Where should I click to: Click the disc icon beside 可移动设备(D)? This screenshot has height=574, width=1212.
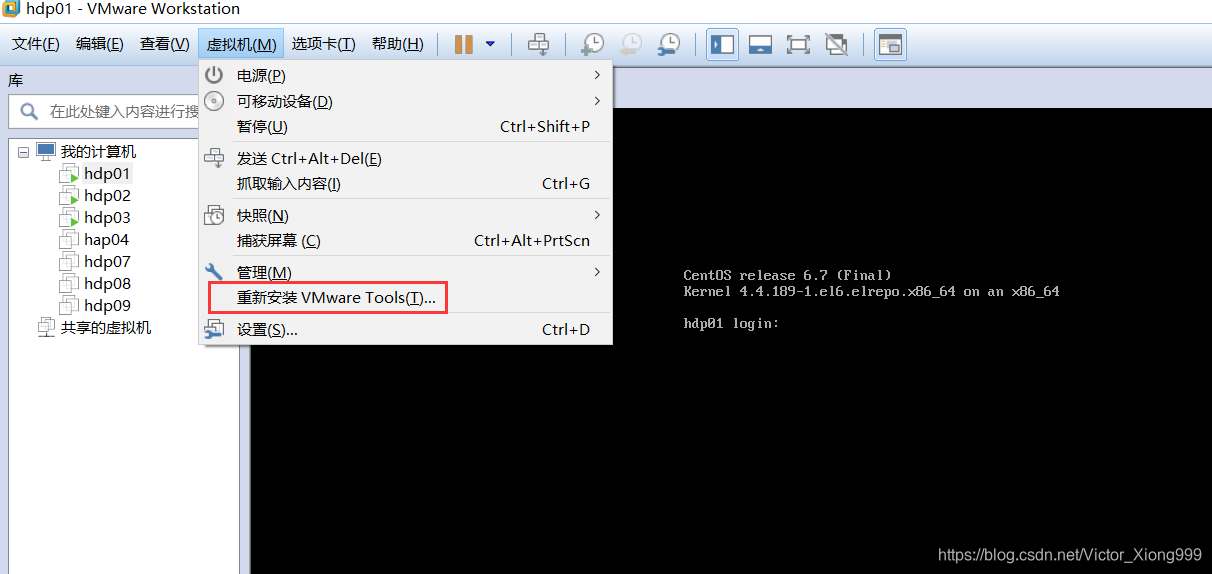(214, 101)
